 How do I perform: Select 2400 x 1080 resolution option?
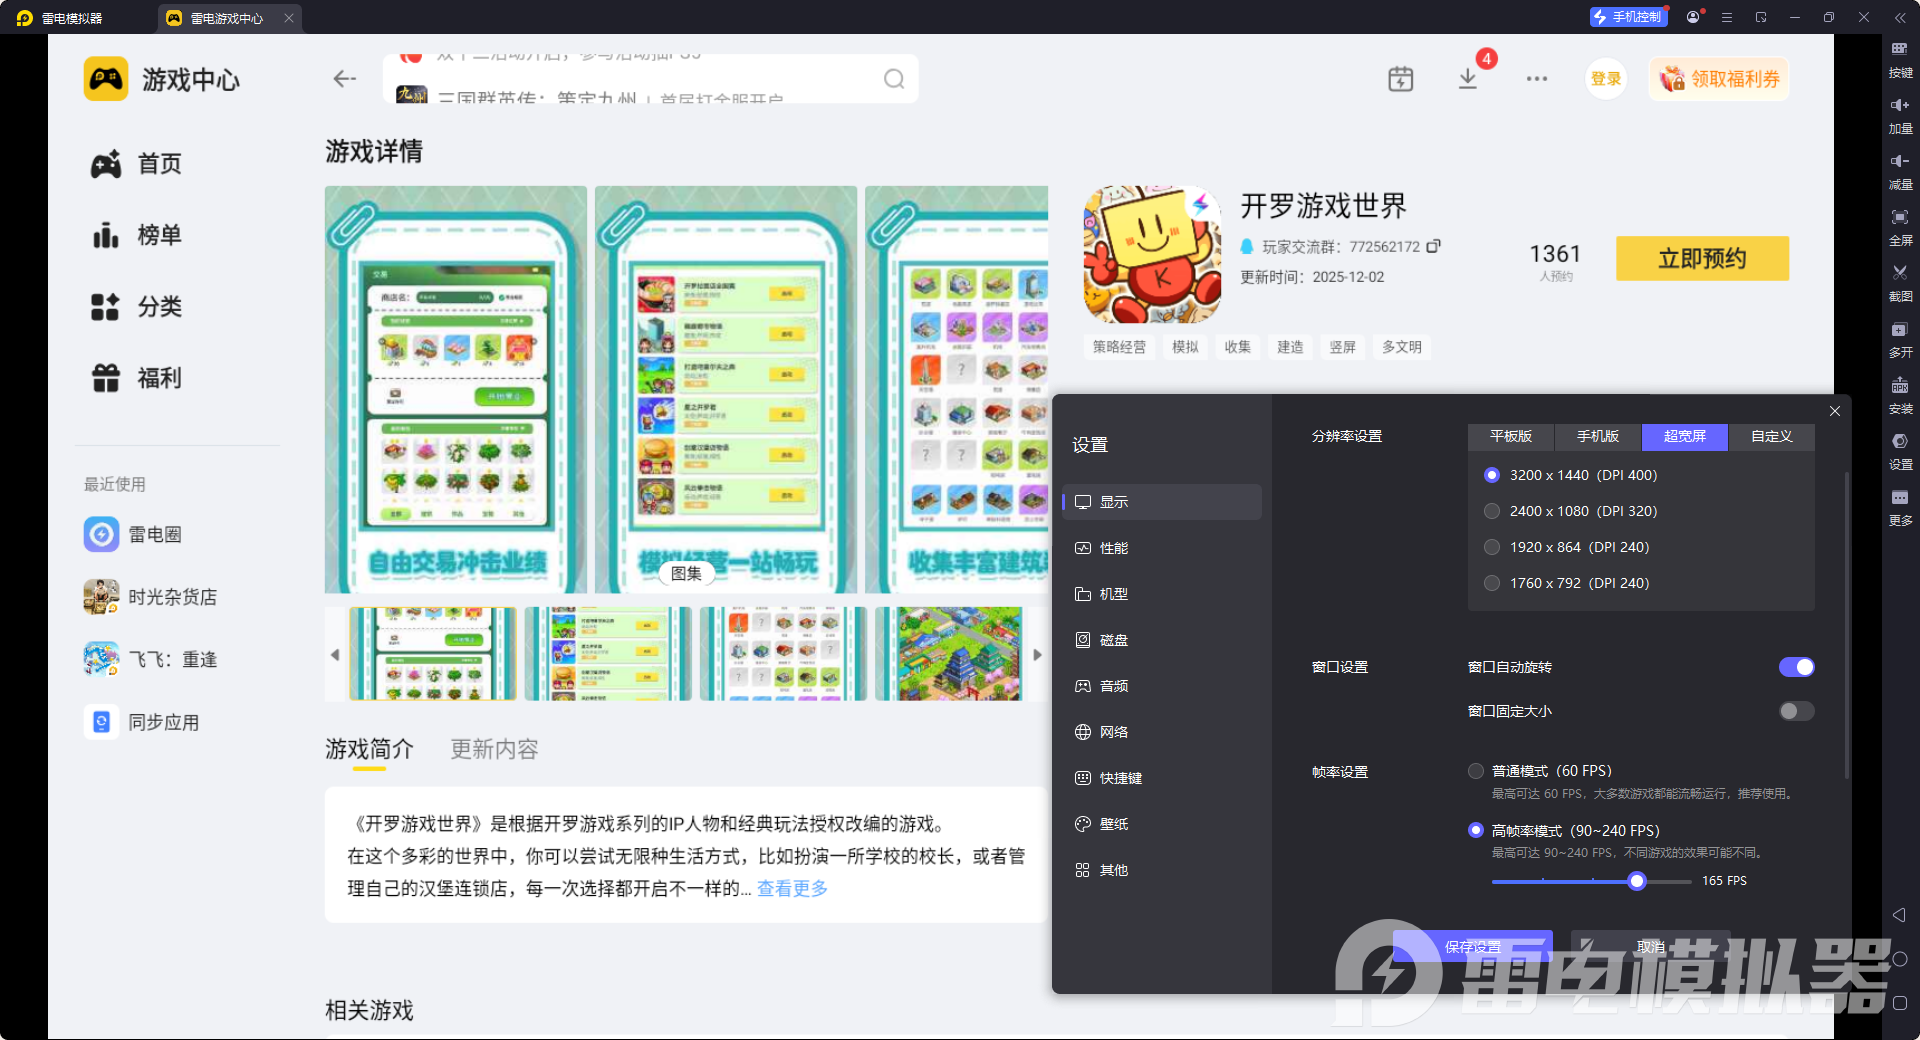1492,511
